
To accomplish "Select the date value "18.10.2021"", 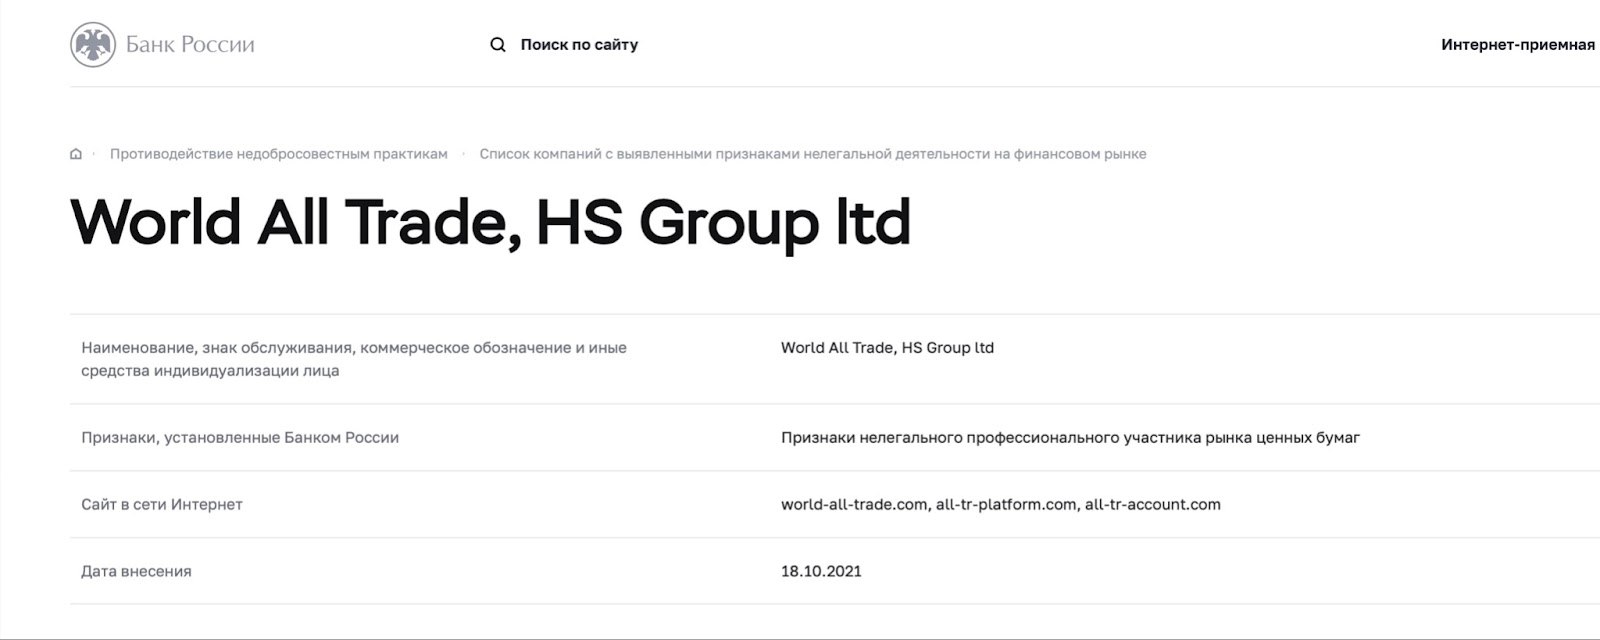I will 821,571.
